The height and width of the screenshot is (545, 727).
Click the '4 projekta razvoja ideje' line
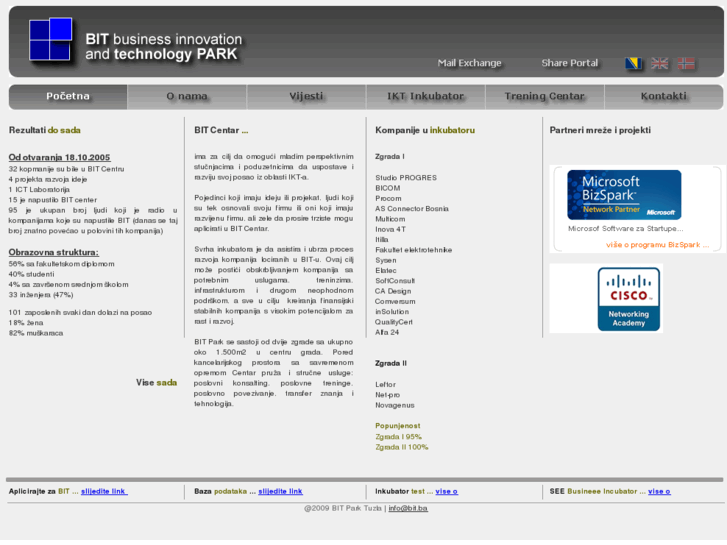[x=48, y=180]
